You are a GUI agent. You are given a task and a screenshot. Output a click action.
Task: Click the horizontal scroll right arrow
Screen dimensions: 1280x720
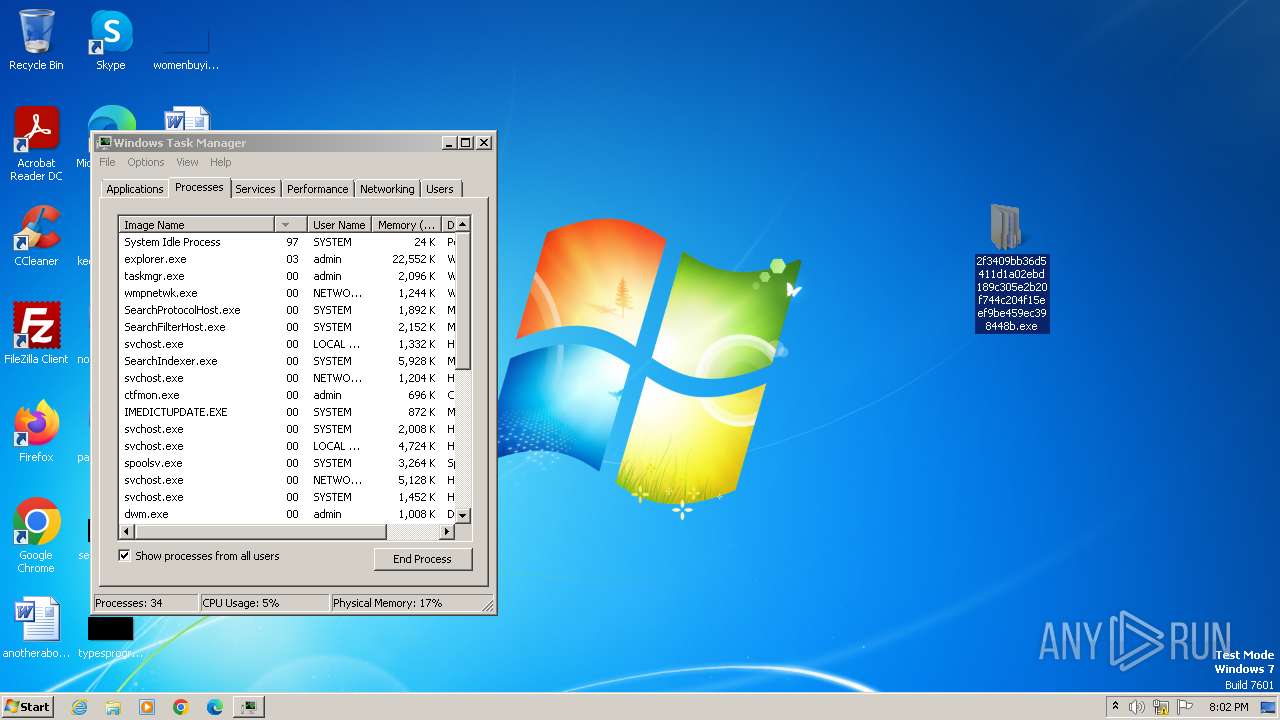tap(447, 531)
